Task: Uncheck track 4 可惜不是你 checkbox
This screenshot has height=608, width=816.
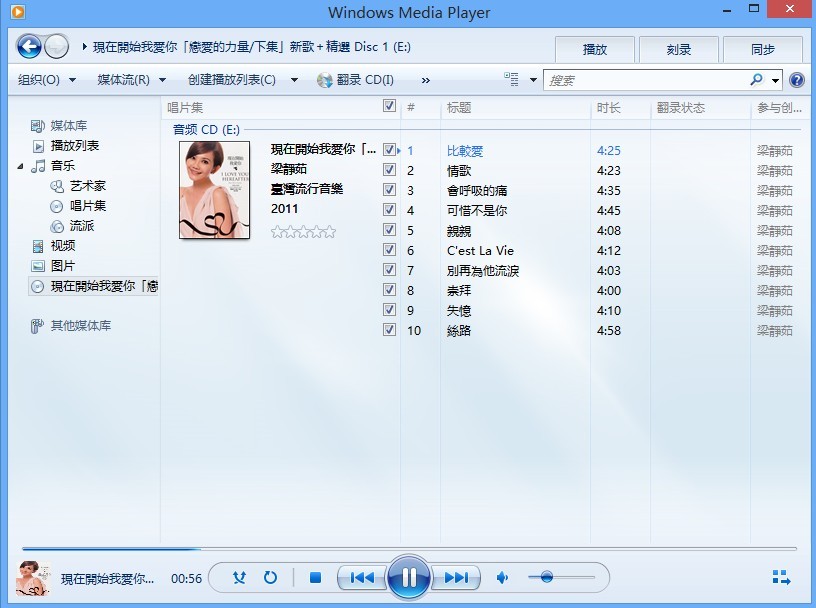Action: pyautogui.click(x=389, y=210)
